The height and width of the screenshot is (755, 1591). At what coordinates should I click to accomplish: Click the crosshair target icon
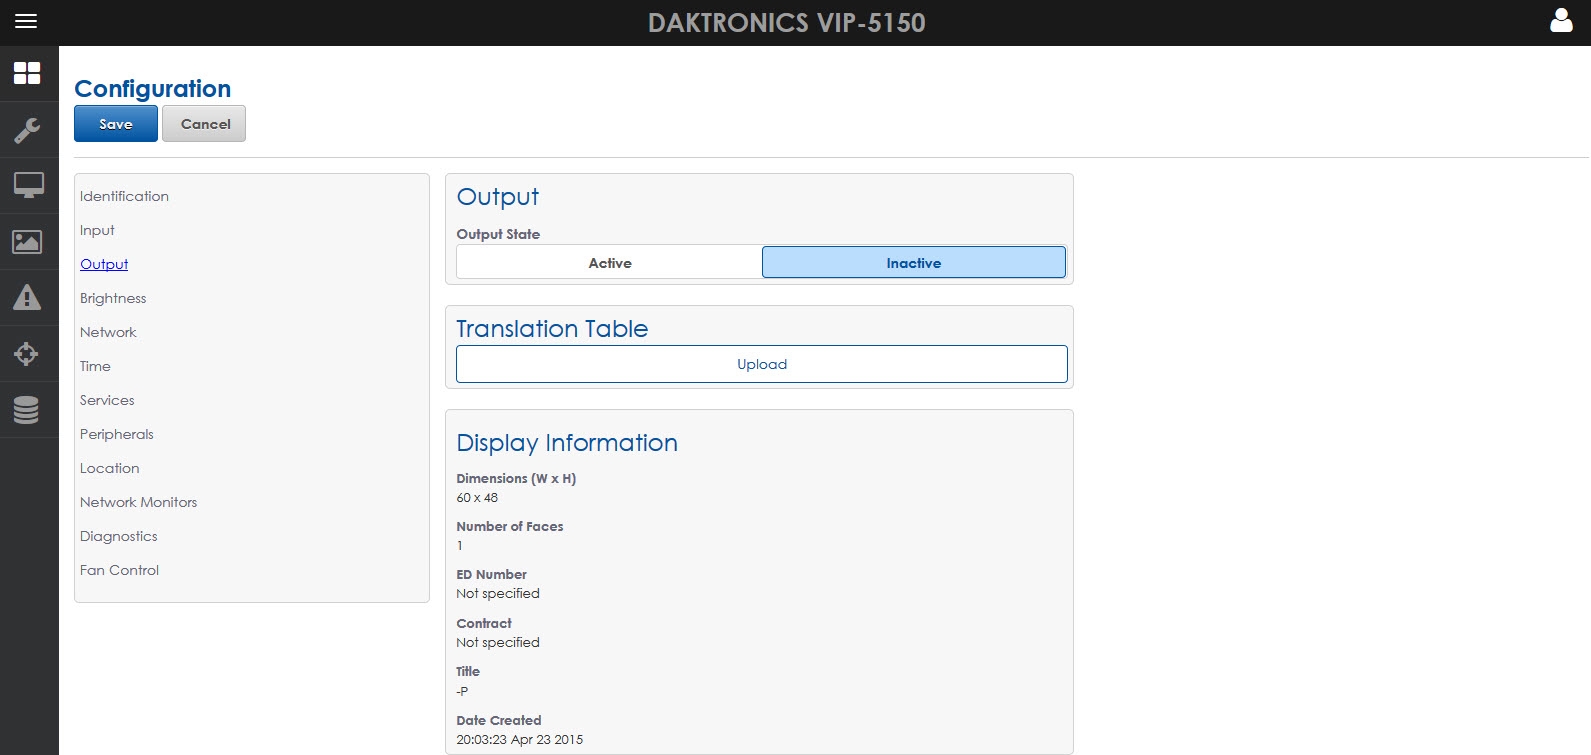pos(27,353)
